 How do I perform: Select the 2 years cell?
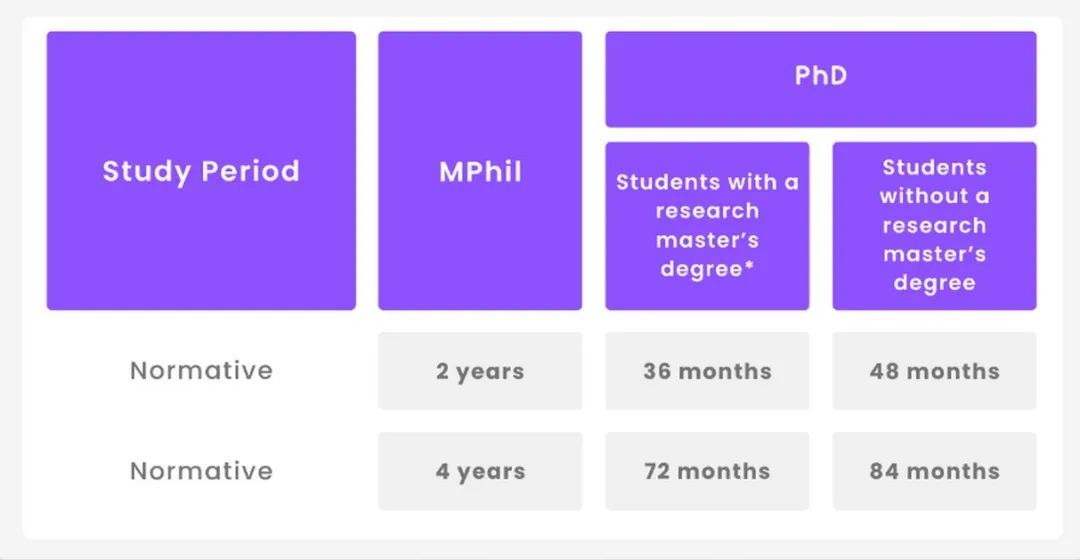(480, 371)
